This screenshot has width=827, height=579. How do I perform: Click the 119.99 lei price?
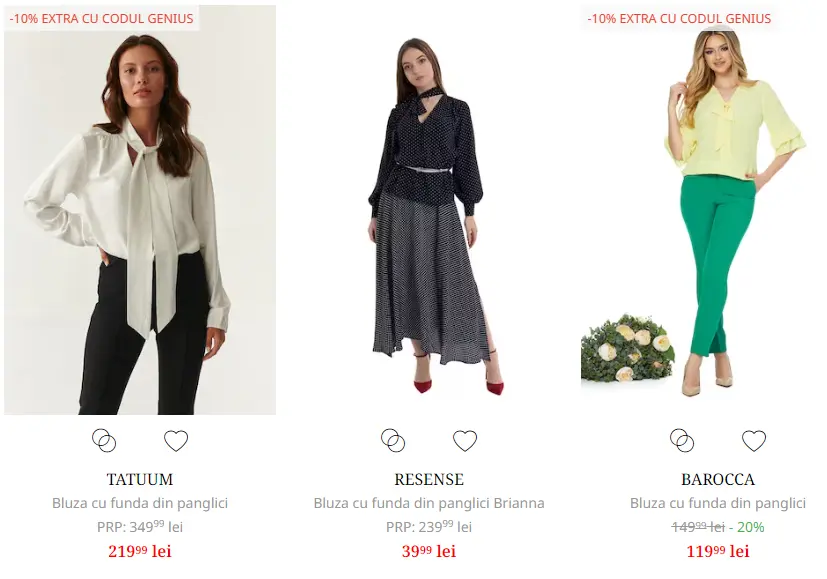point(718,551)
